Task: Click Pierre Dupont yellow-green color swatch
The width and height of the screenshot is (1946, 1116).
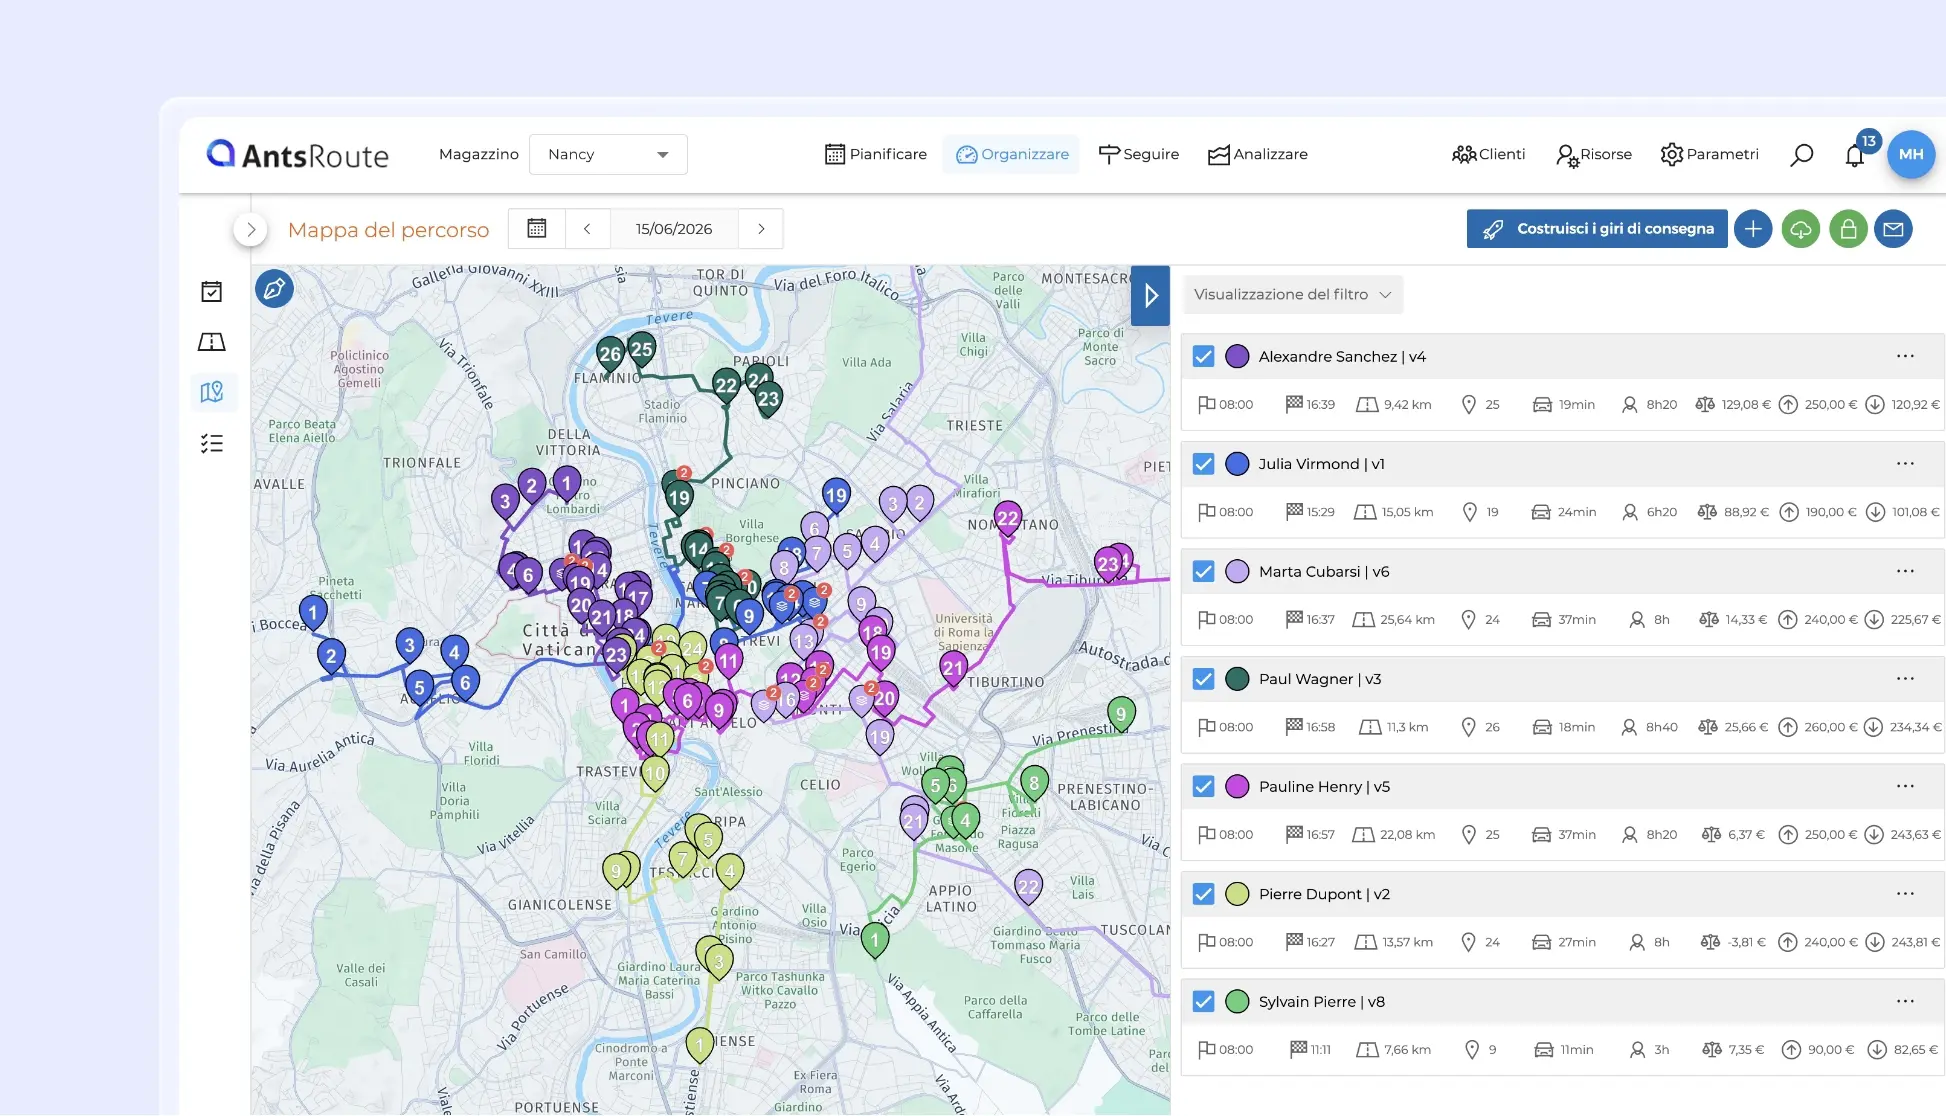Action: [1237, 894]
